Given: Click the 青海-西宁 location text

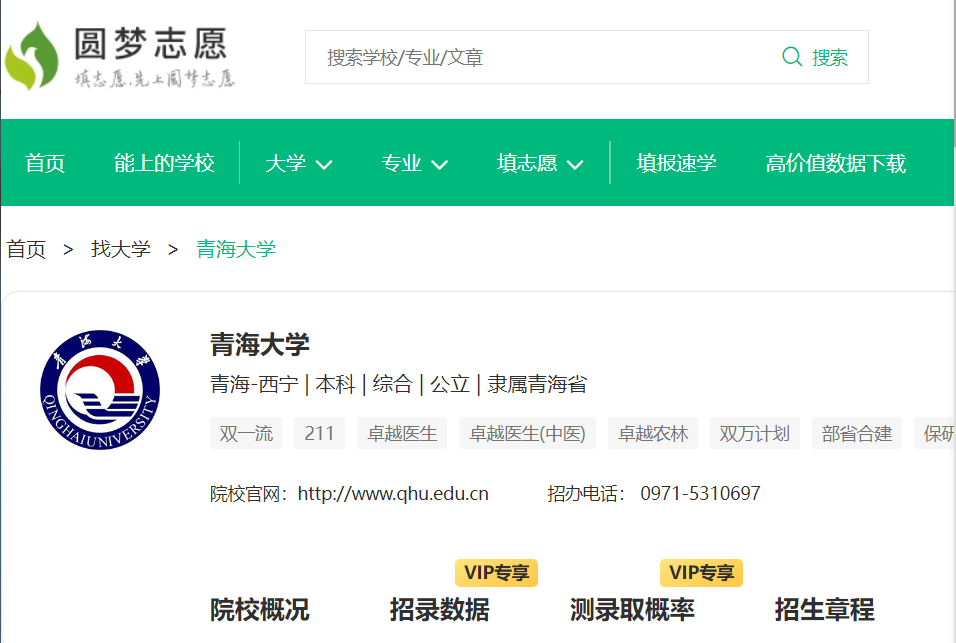Looking at the screenshot, I should click(254, 385).
